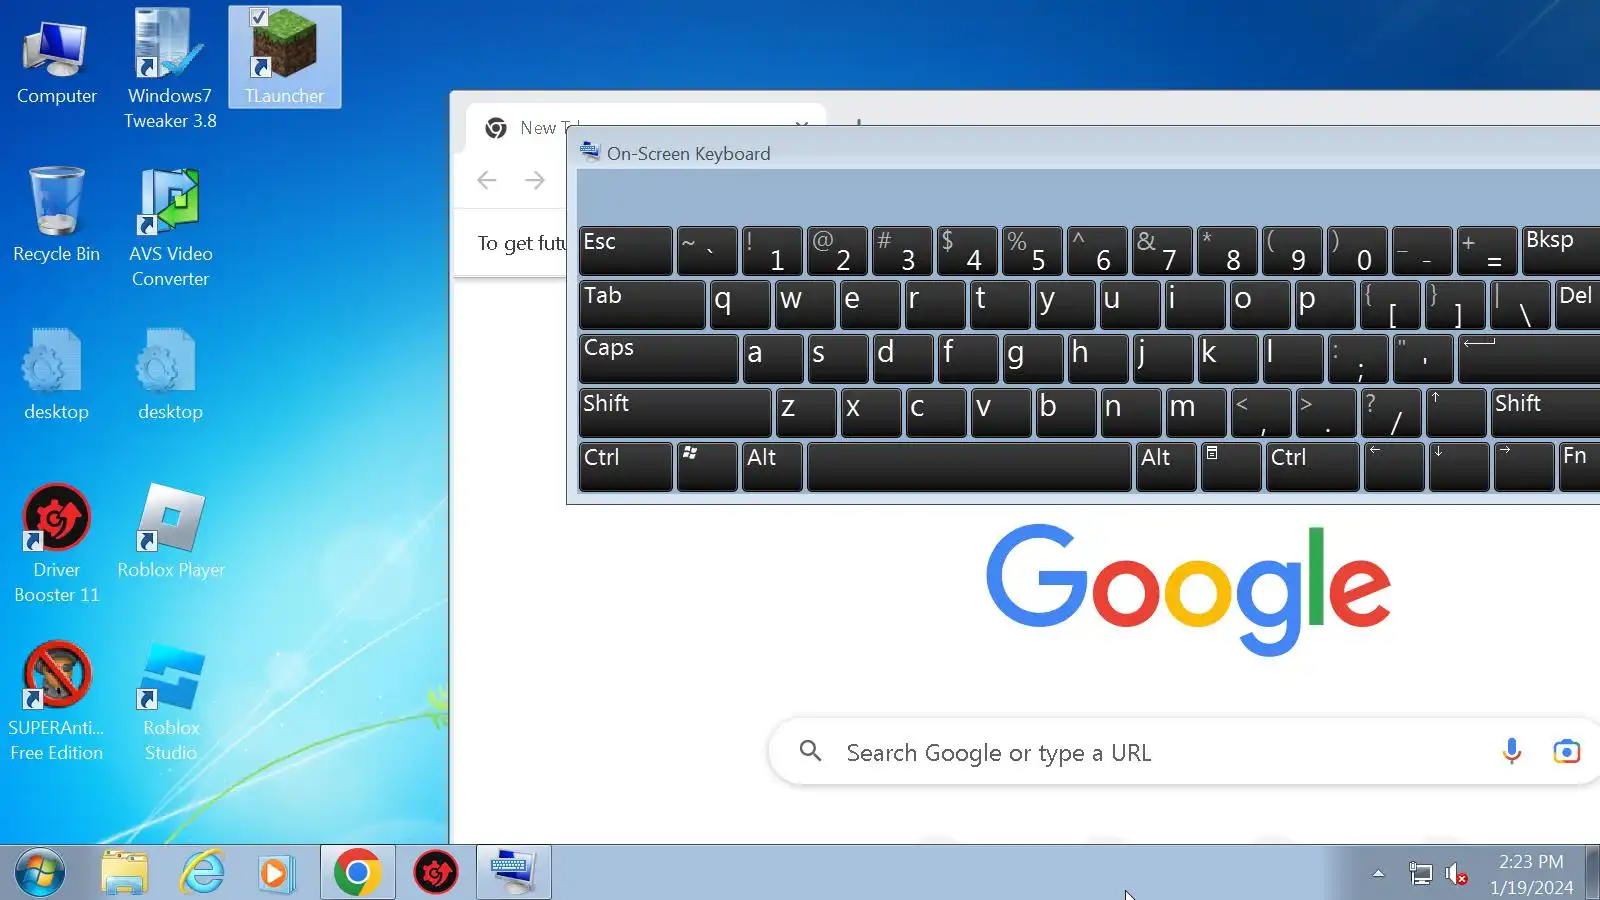The height and width of the screenshot is (900, 1600).
Task: Click the m key on keyboard
Action: point(1195,413)
